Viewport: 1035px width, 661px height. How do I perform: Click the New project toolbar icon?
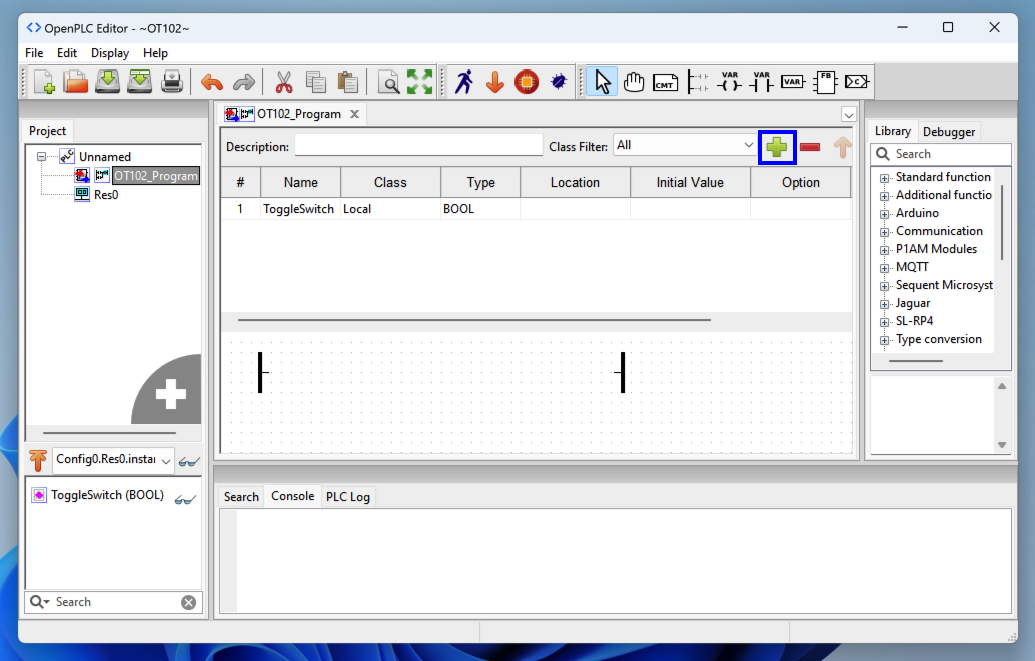point(44,82)
